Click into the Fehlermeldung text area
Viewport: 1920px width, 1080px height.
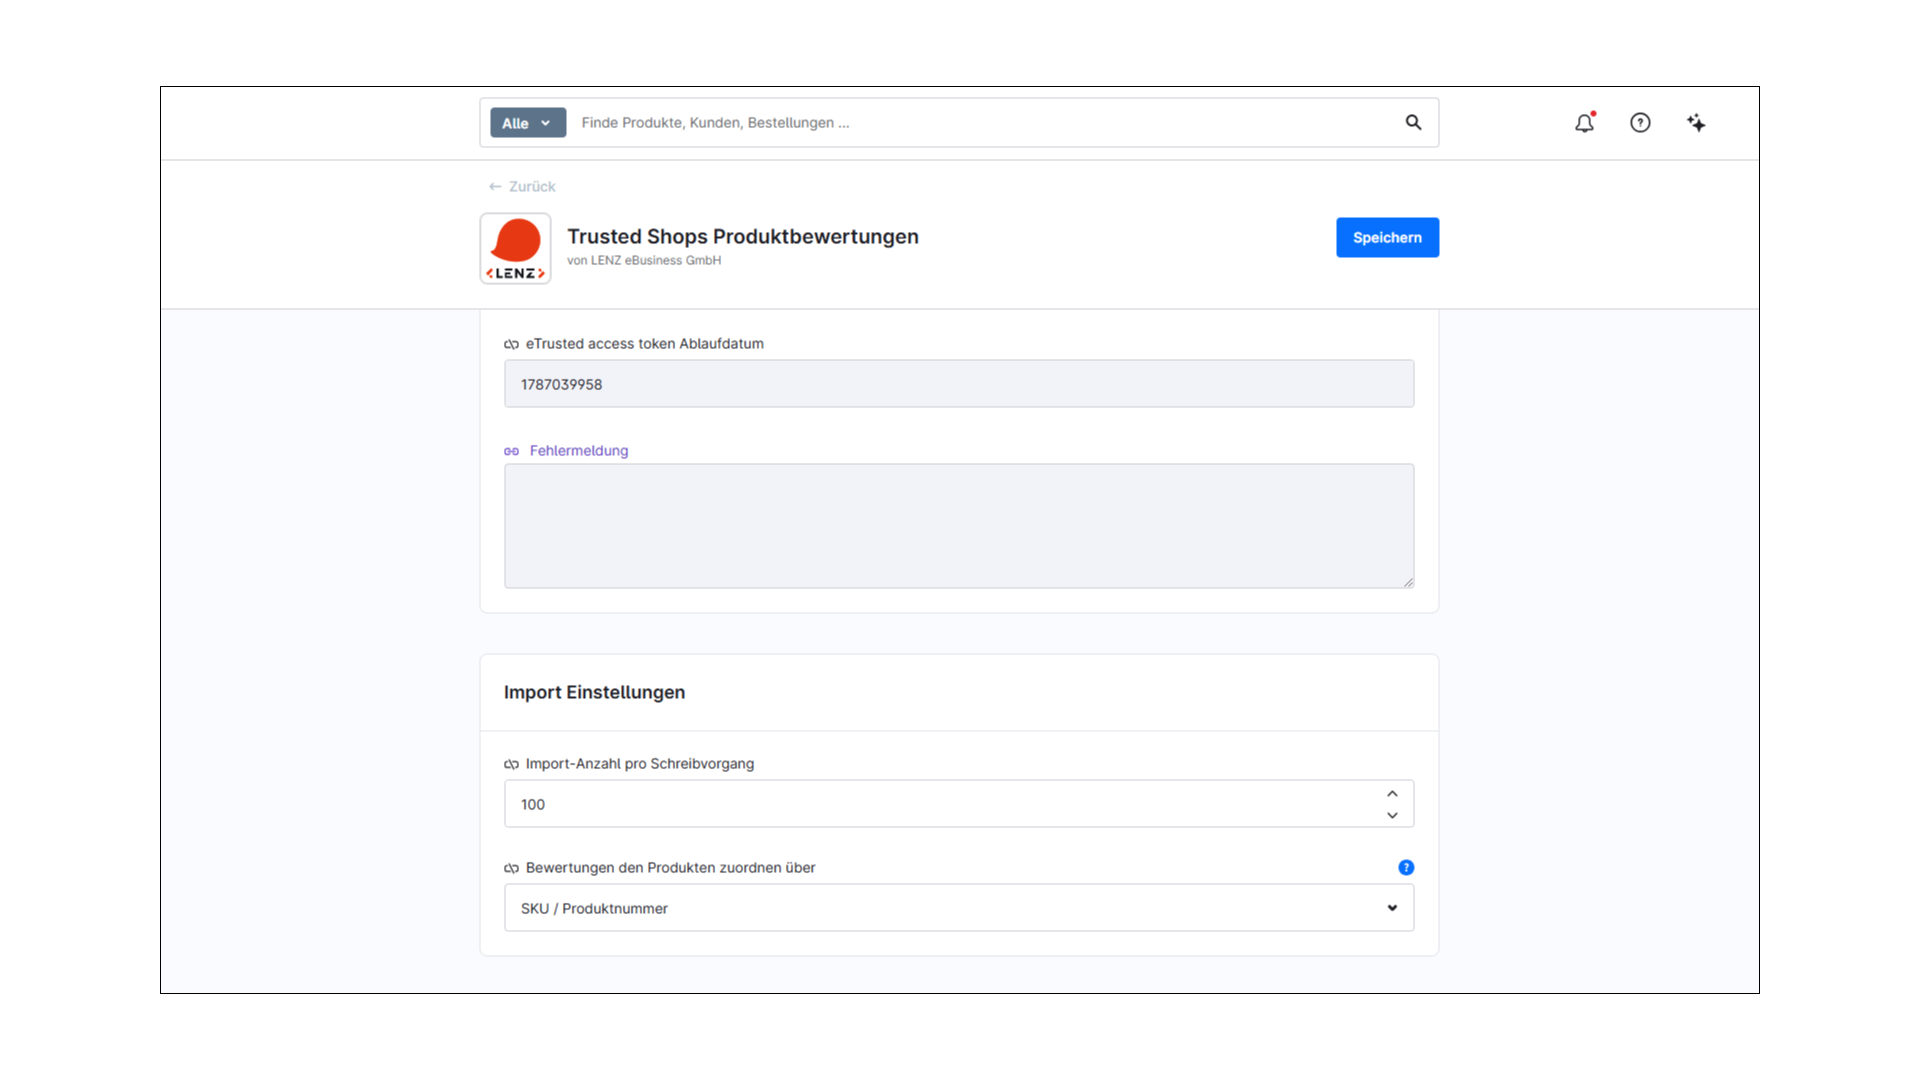point(959,526)
